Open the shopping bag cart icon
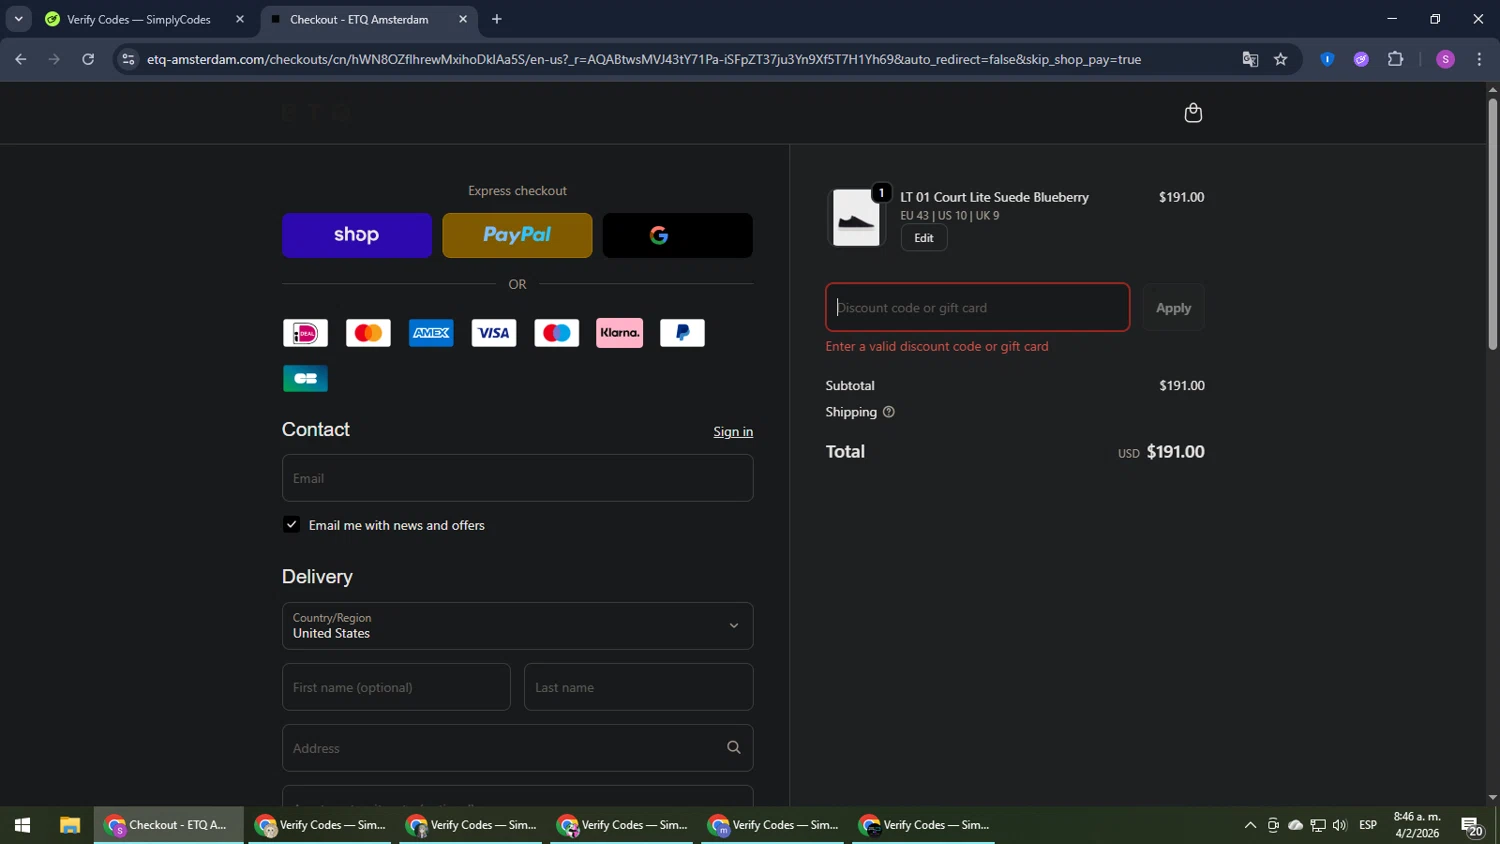The height and width of the screenshot is (844, 1500). (x=1192, y=113)
